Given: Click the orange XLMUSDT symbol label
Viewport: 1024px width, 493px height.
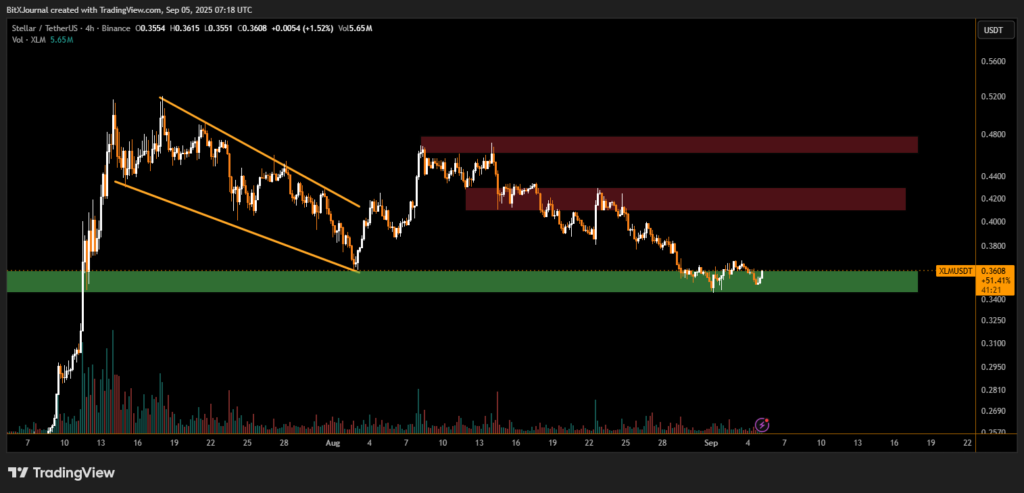Looking at the screenshot, I should [954, 271].
